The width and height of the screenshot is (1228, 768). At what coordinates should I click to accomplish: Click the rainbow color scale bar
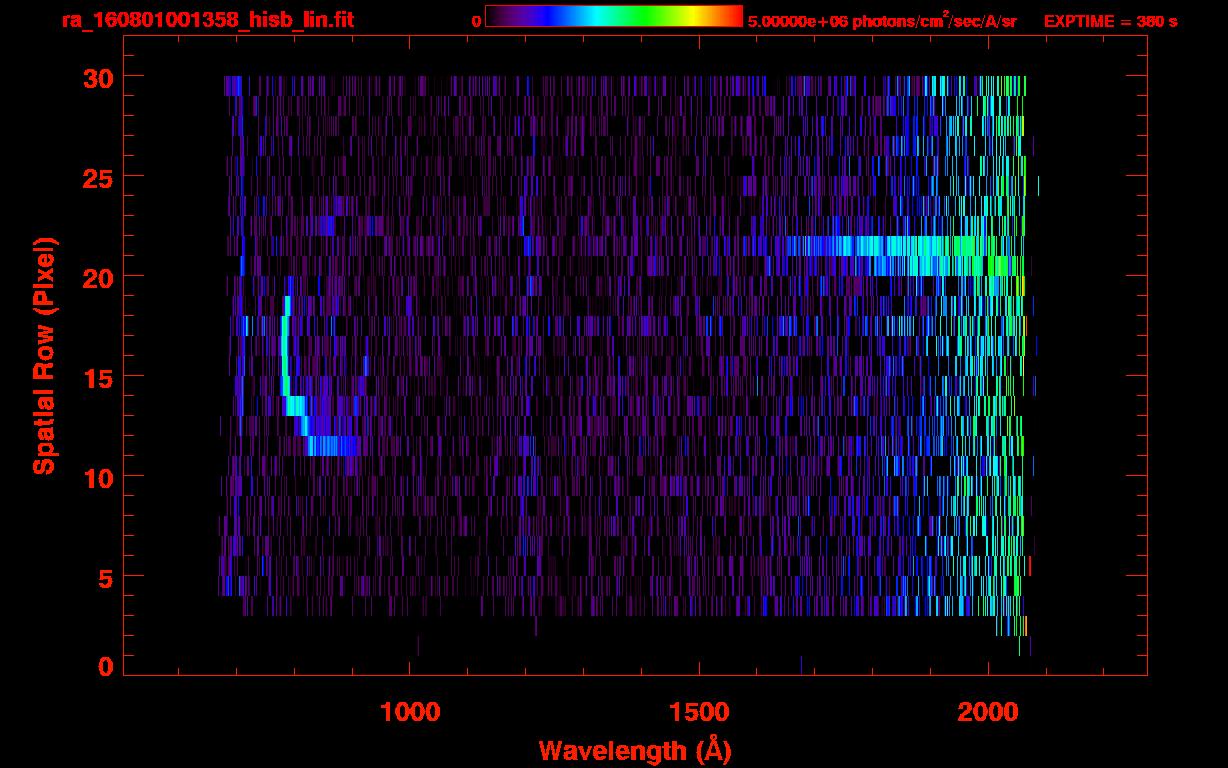click(614, 16)
